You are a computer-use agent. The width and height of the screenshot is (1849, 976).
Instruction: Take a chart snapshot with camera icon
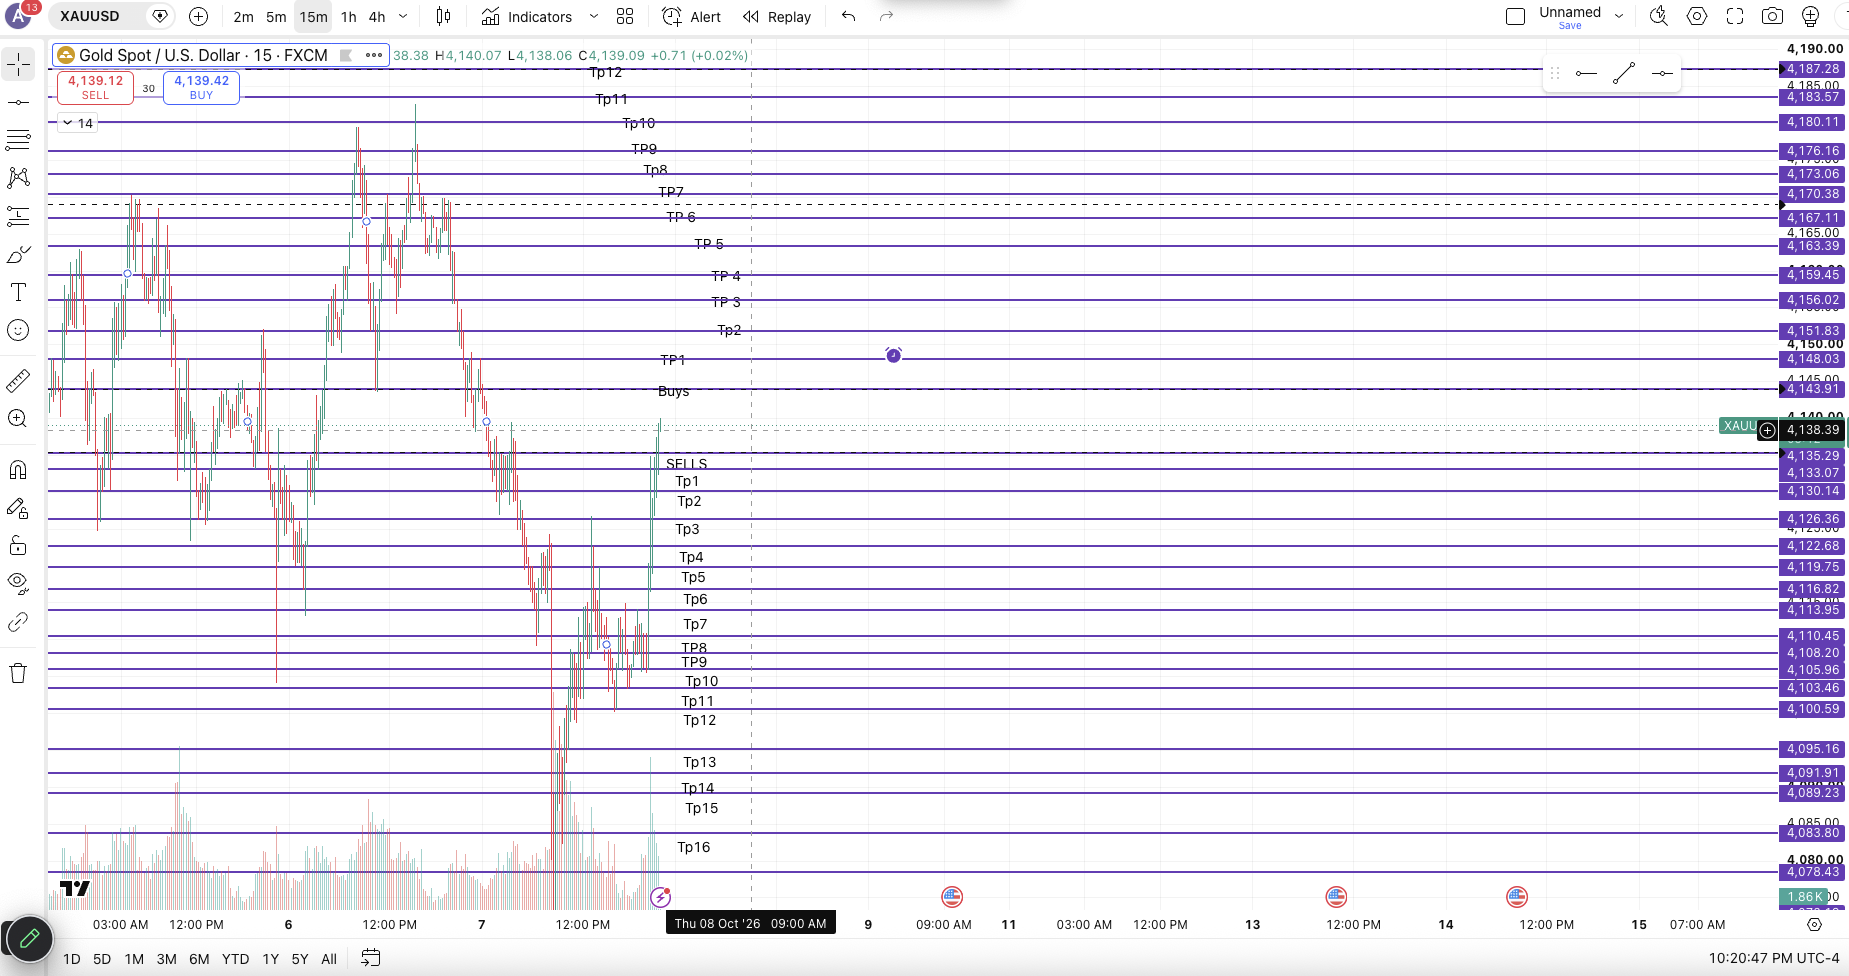point(1772,16)
